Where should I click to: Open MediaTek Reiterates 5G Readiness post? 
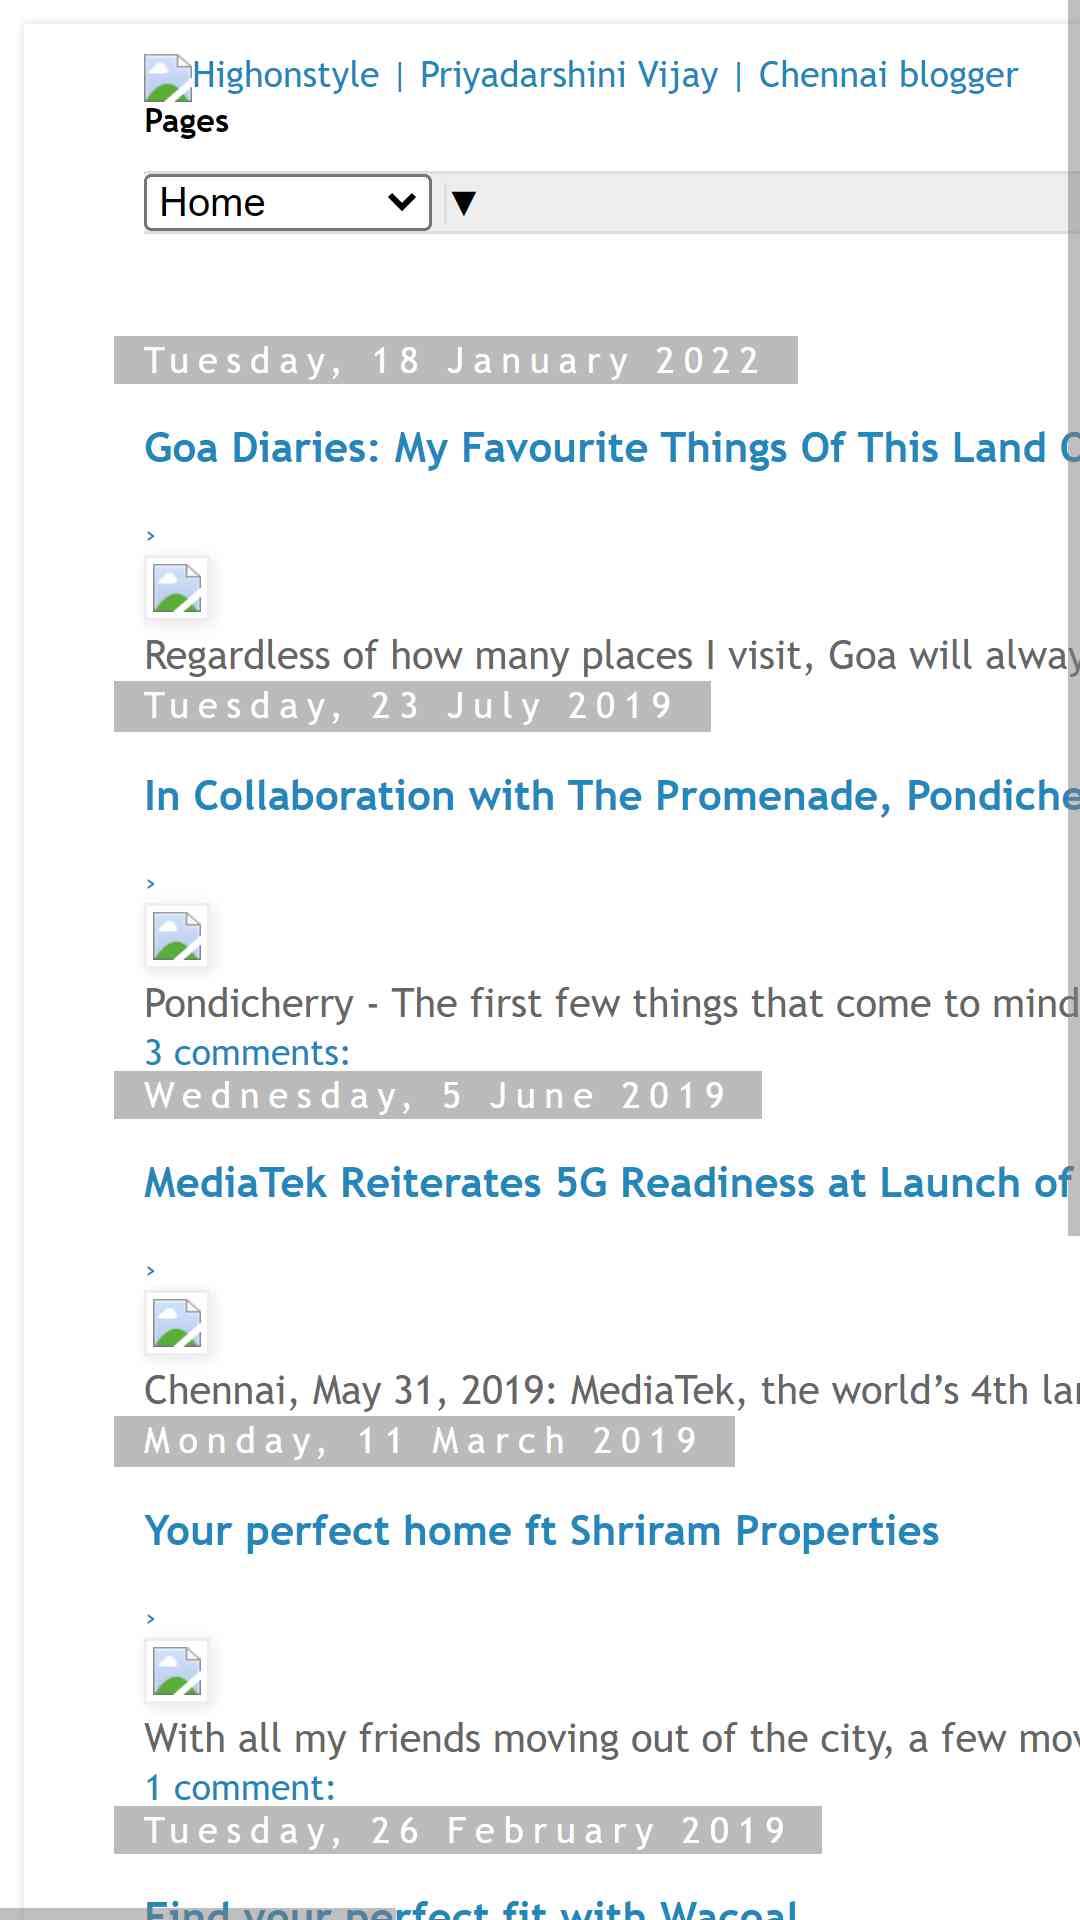[608, 1183]
